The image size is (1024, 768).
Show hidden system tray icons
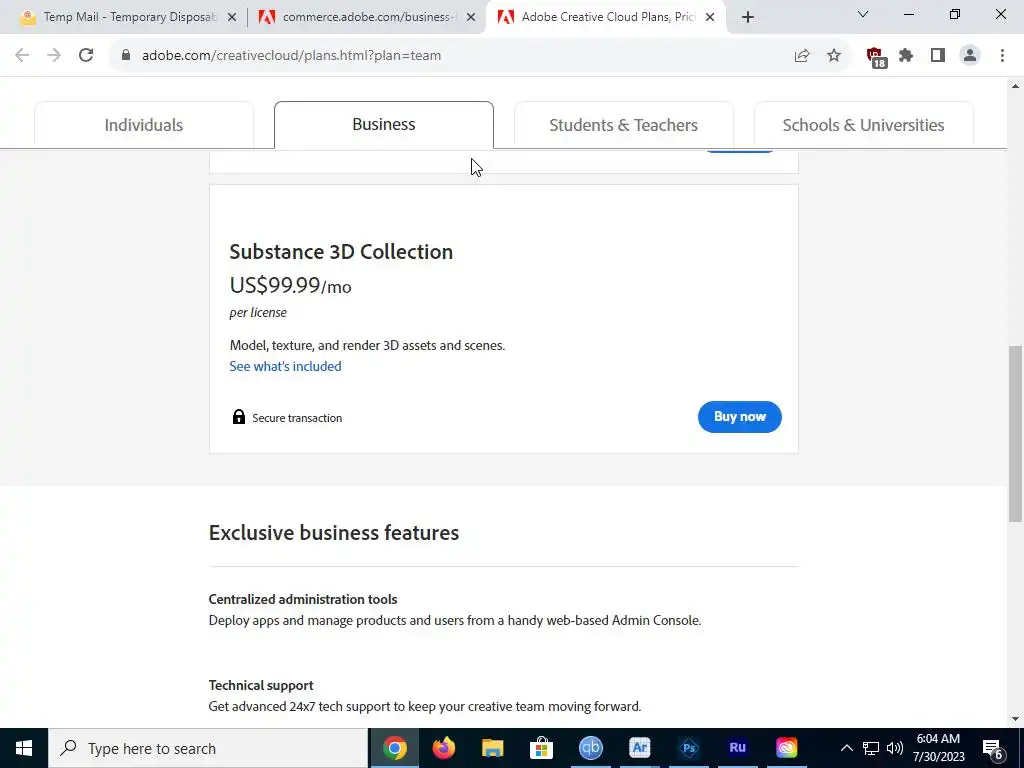846,748
